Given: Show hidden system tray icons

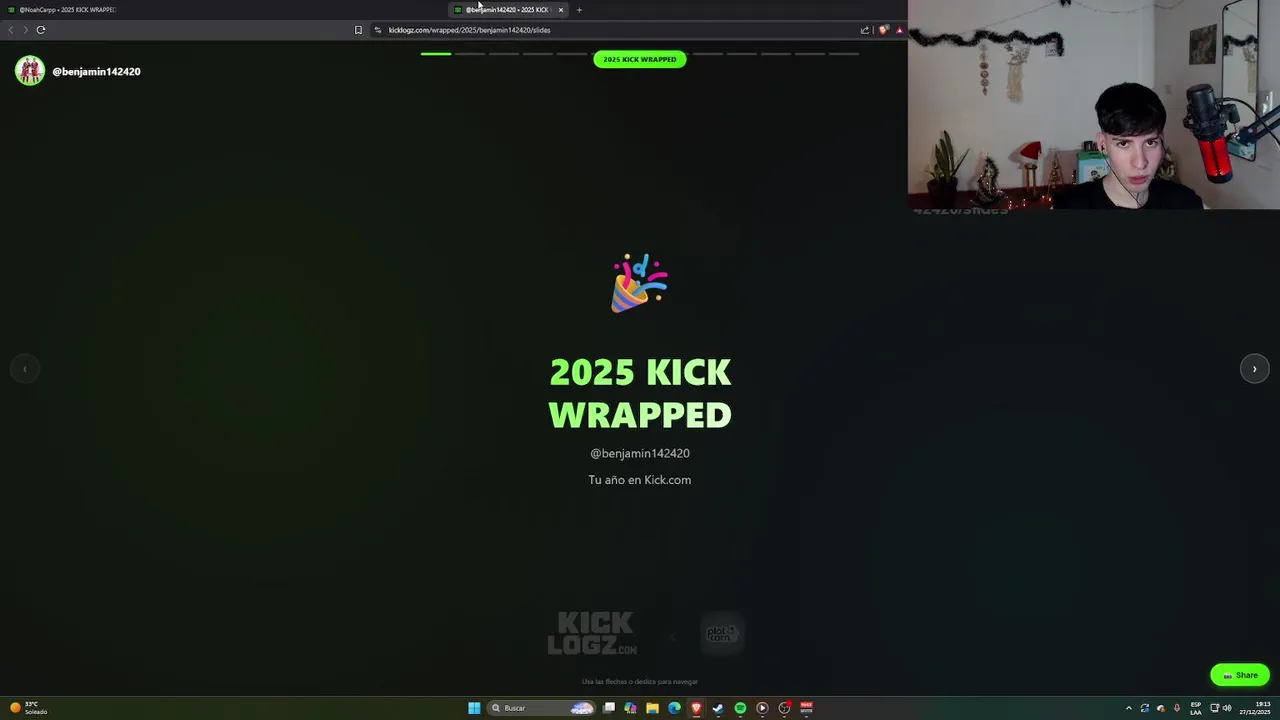Looking at the screenshot, I should point(1129,708).
